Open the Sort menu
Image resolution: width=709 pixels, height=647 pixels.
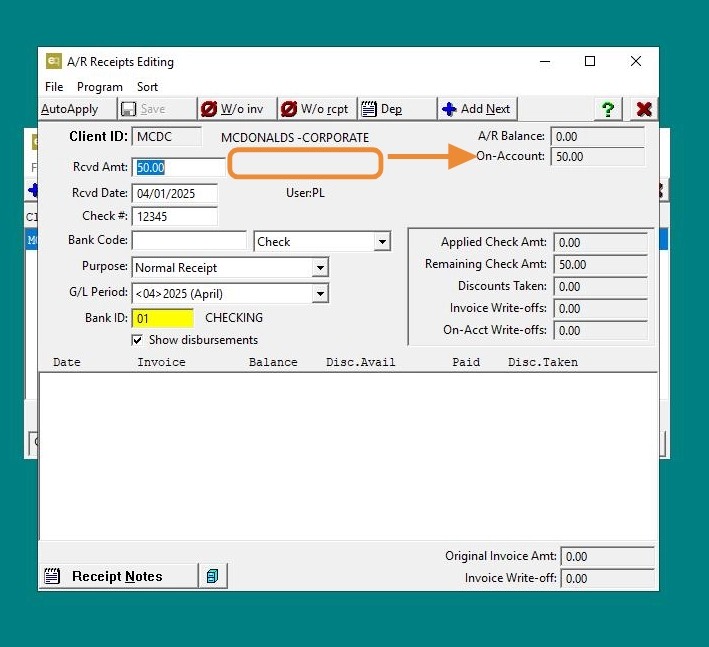pos(147,87)
